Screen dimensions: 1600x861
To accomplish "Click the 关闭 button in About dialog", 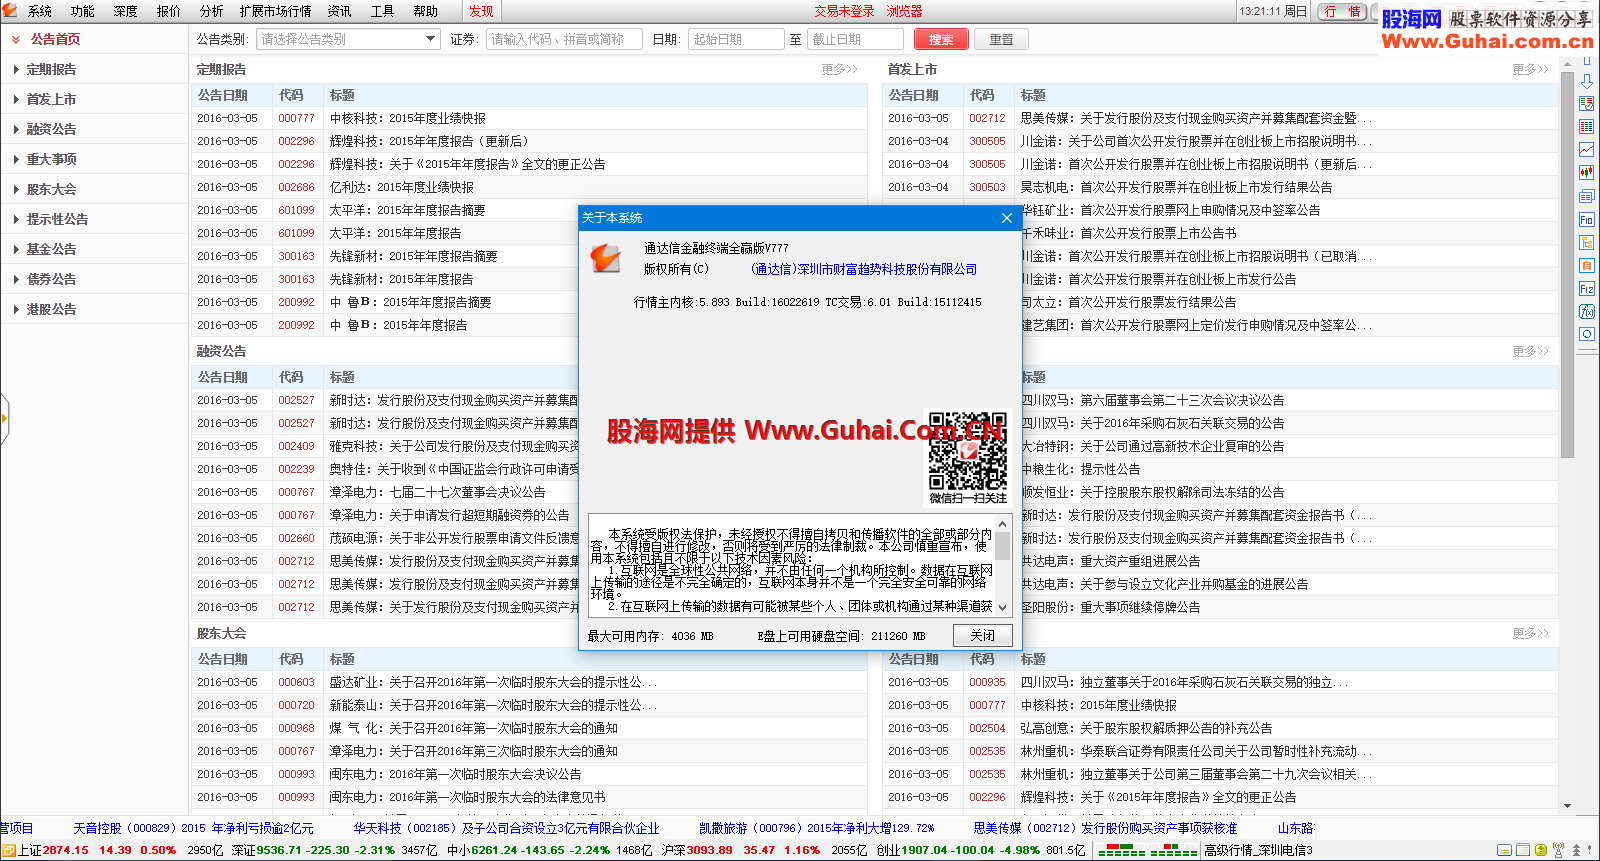I will pyautogui.click(x=982, y=635).
